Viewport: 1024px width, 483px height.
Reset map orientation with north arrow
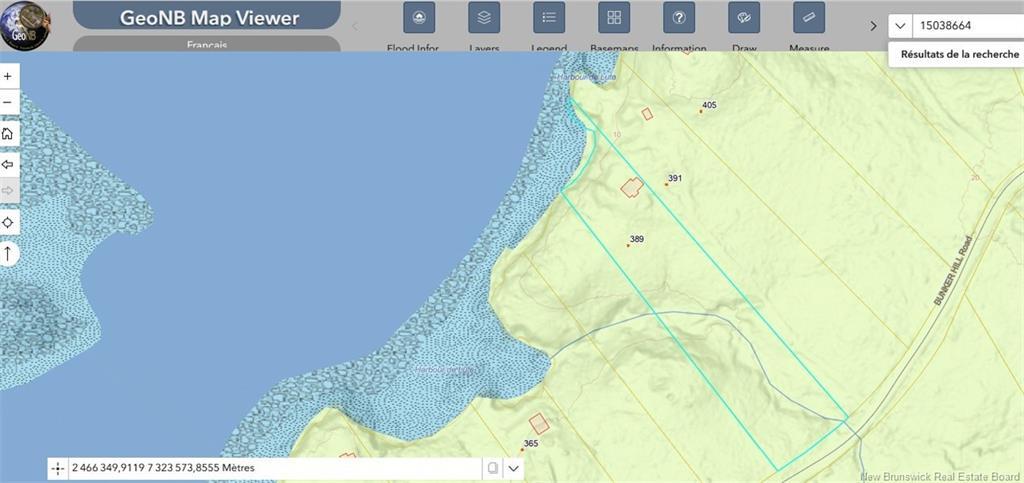pos(8,253)
